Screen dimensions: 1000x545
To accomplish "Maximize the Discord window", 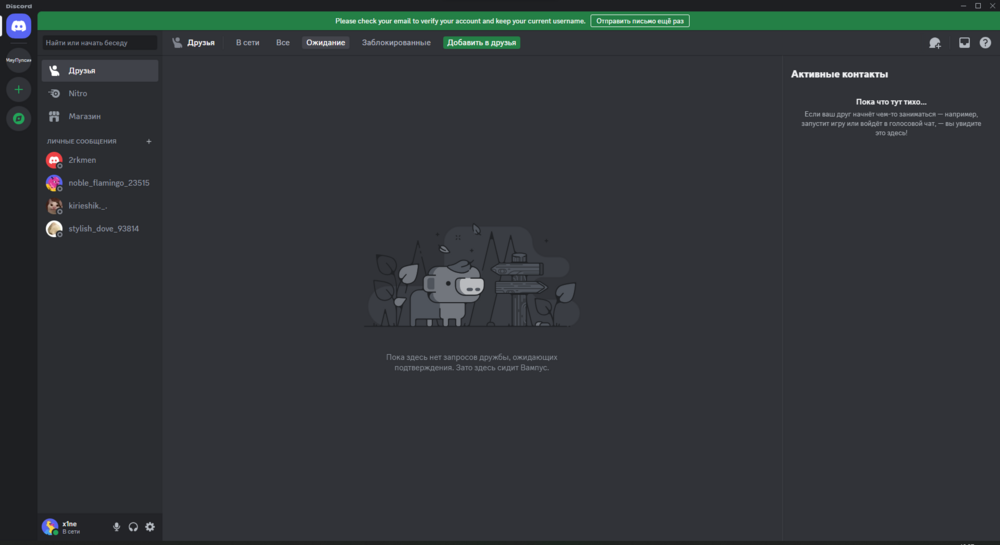I will tap(978, 6).
